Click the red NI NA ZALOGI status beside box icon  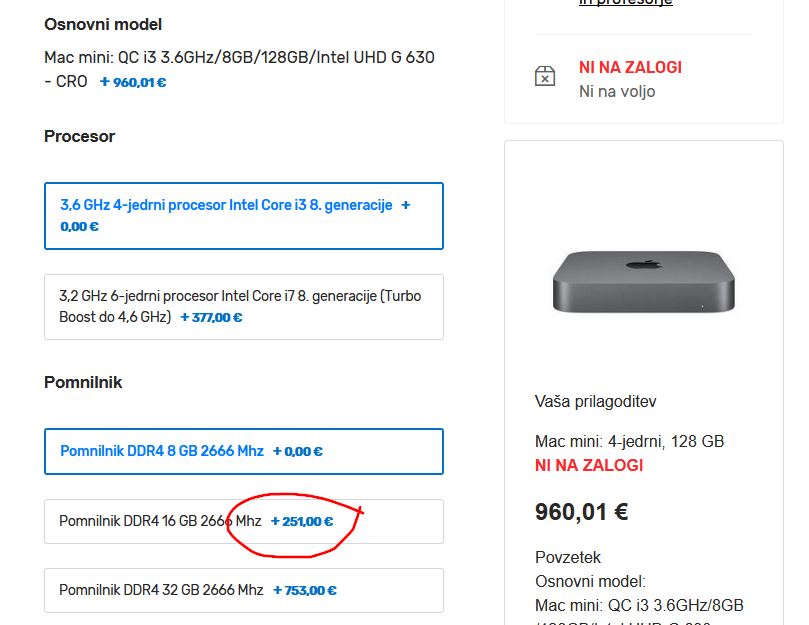pos(630,68)
